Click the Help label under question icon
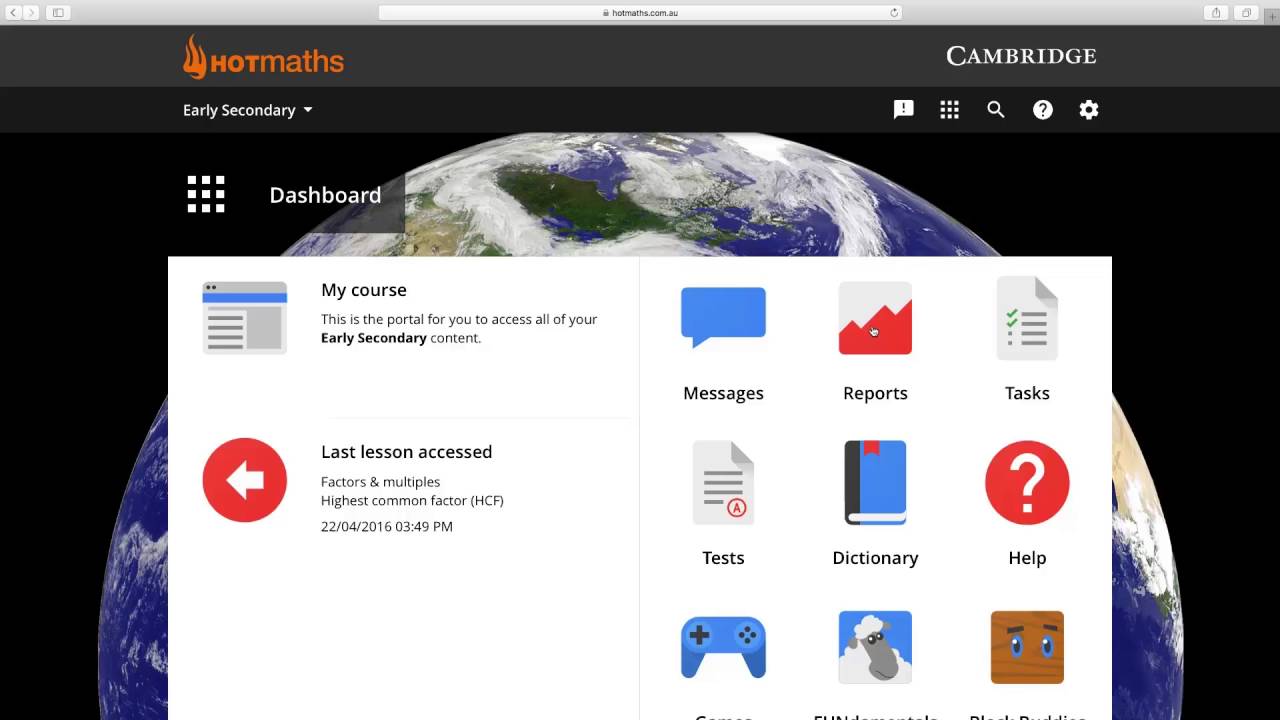 click(1027, 558)
